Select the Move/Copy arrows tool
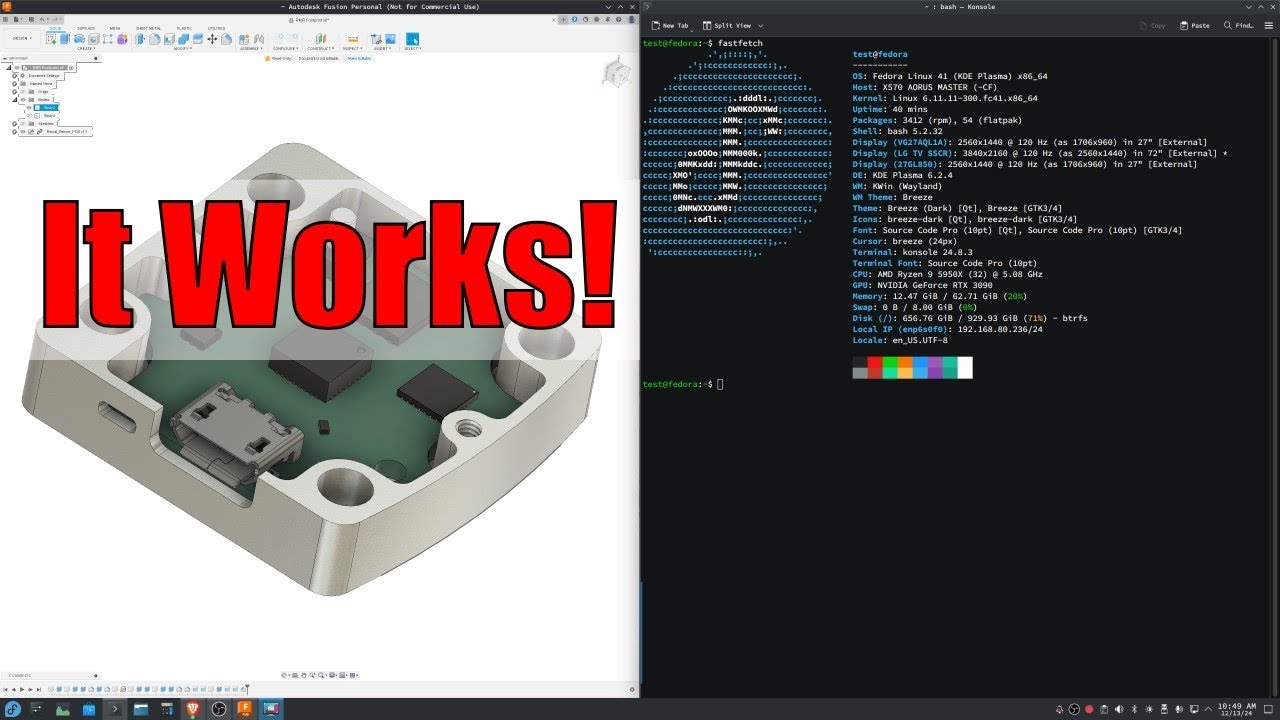 [x=212, y=39]
